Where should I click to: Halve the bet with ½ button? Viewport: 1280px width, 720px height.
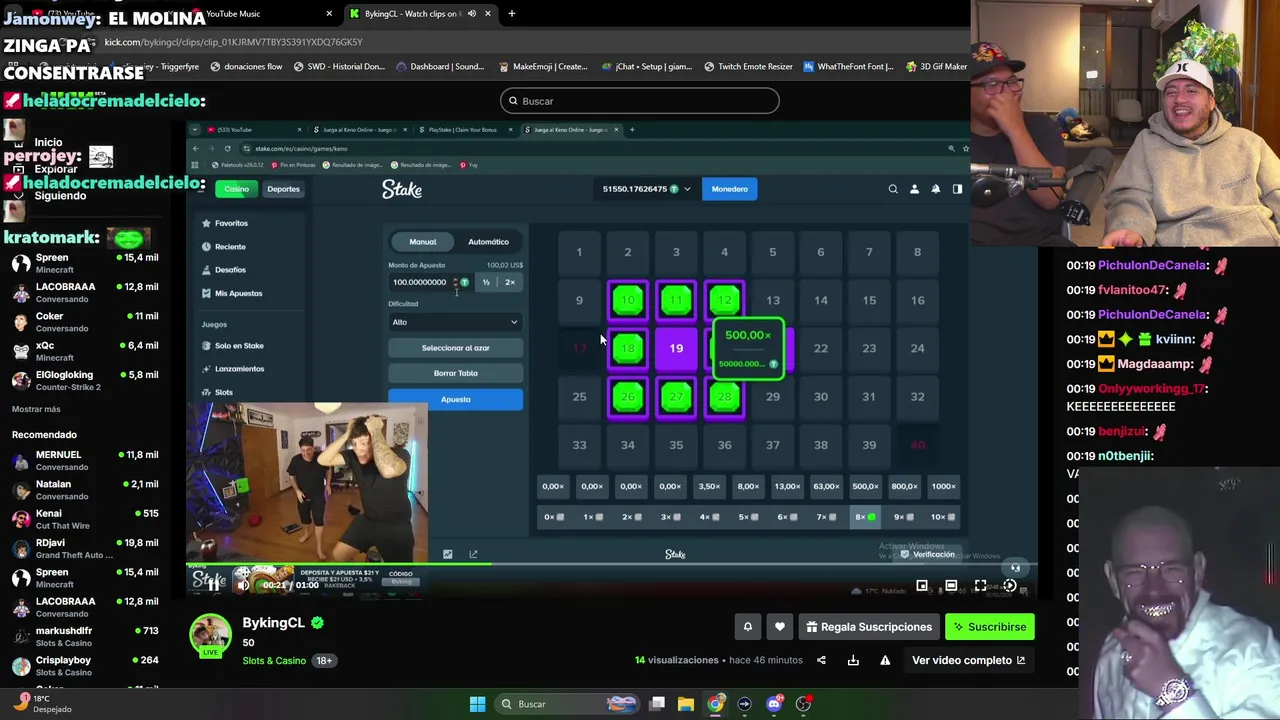point(486,282)
